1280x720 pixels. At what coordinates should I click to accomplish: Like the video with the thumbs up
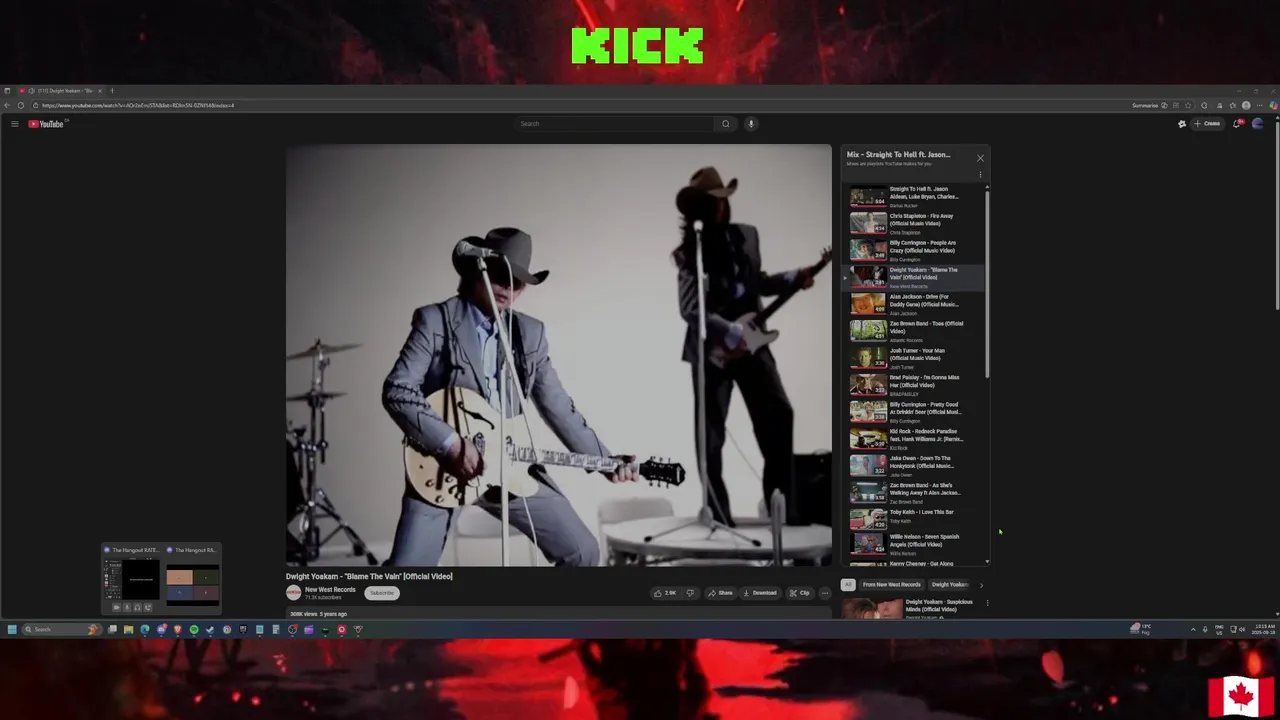pyautogui.click(x=665, y=593)
